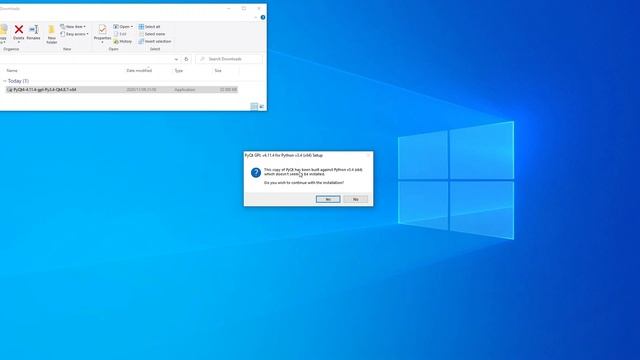Create a New folder from the ribbon
The image size is (640, 360).
[x=51, y=34]
